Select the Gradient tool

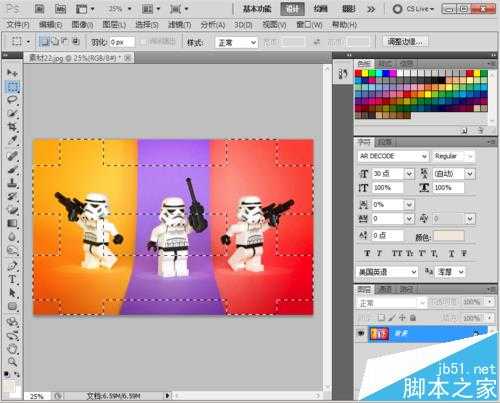click(12, 223)
